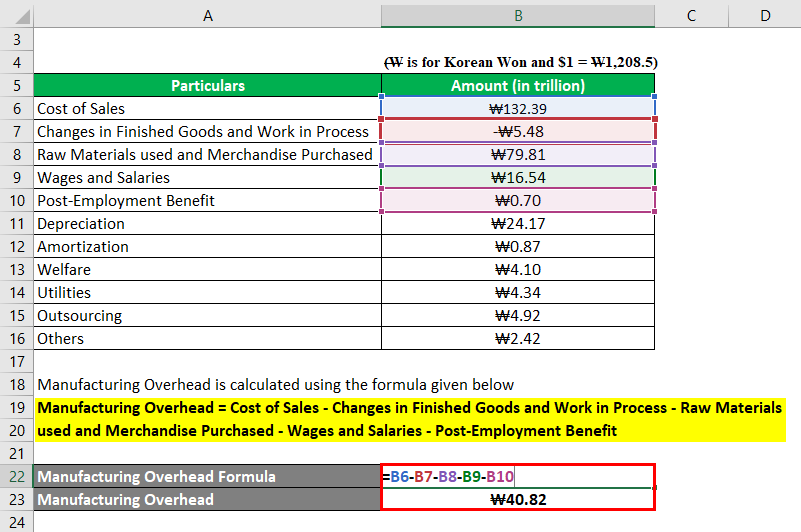Select the ₩40.82 result cell
The image size is (801, 532).
tap(518, 499)
